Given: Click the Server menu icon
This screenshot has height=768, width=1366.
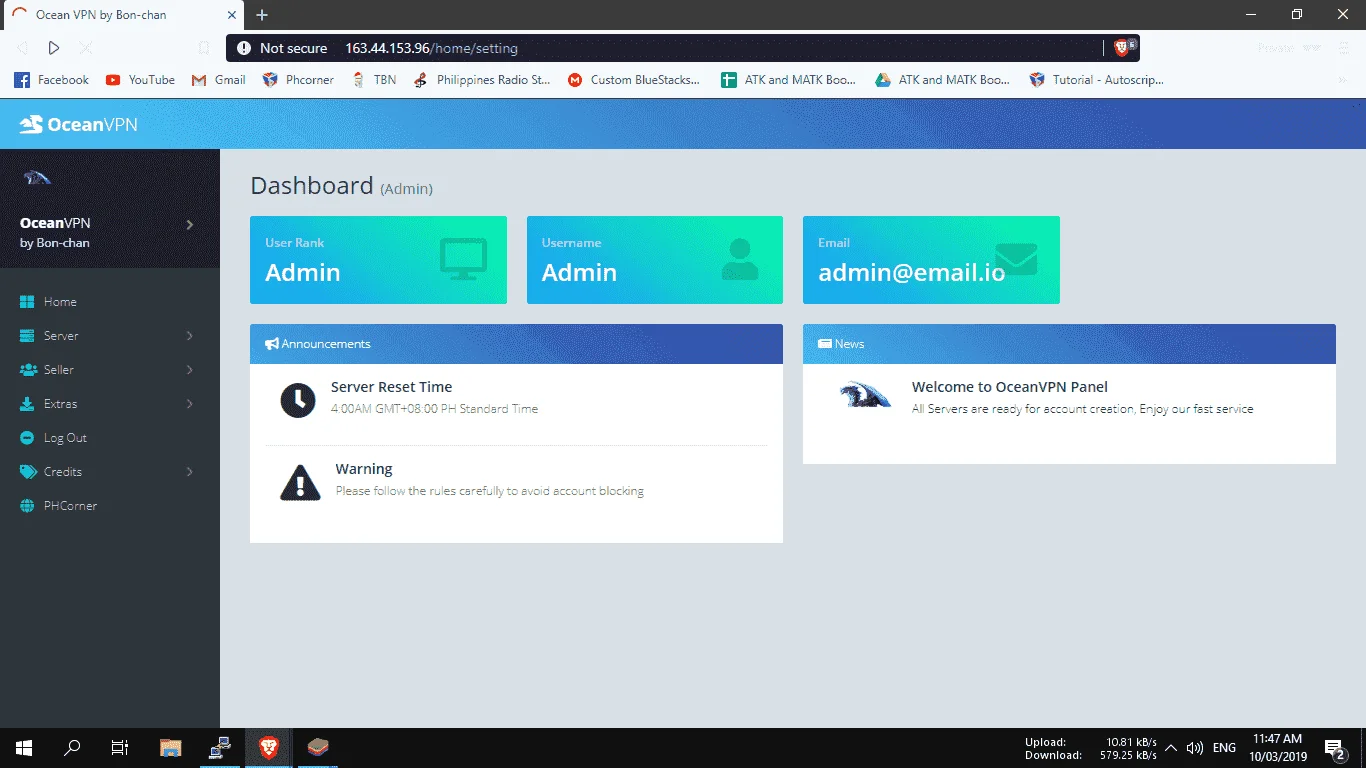Looking at the screenshot, I should click(x=27, y=336).
